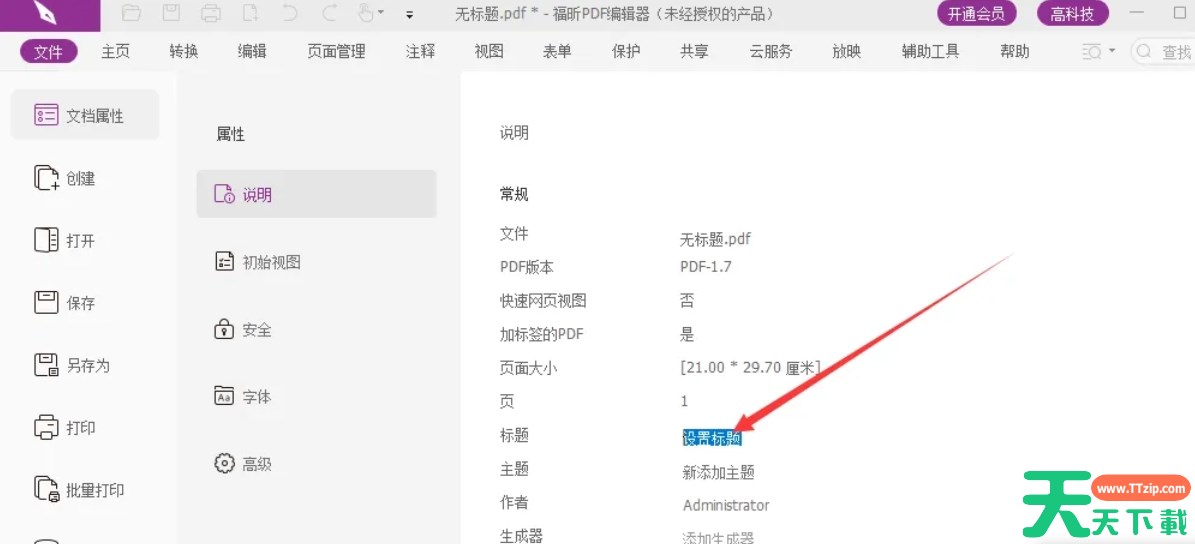Switch to the 转换 tab

coord(184,52)
